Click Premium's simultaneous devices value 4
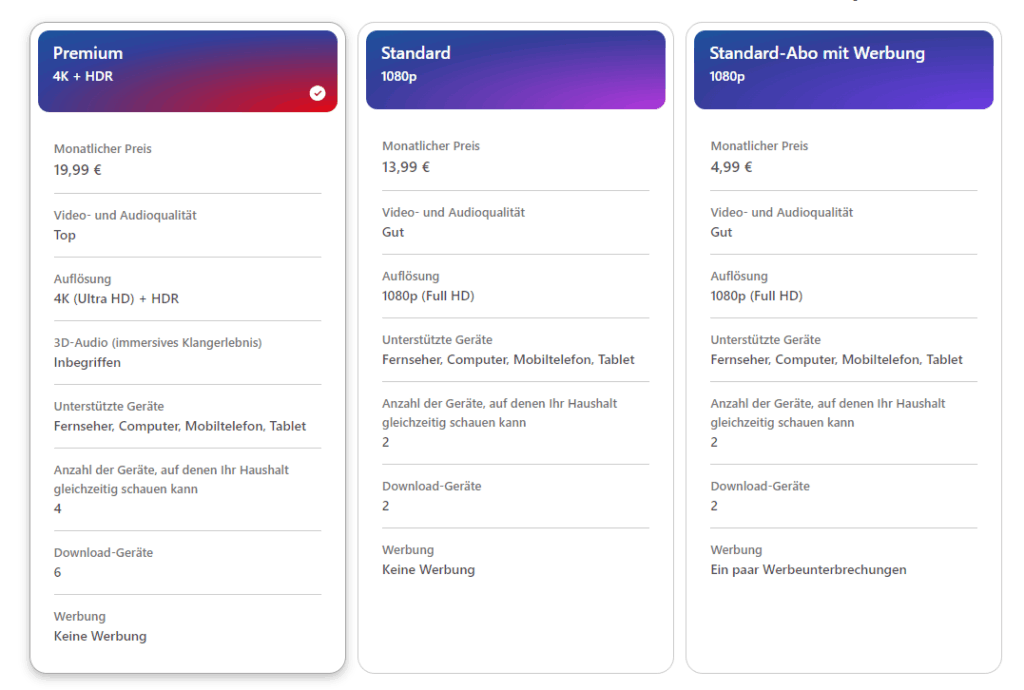The image size is (1024, 690). [58, 509]
